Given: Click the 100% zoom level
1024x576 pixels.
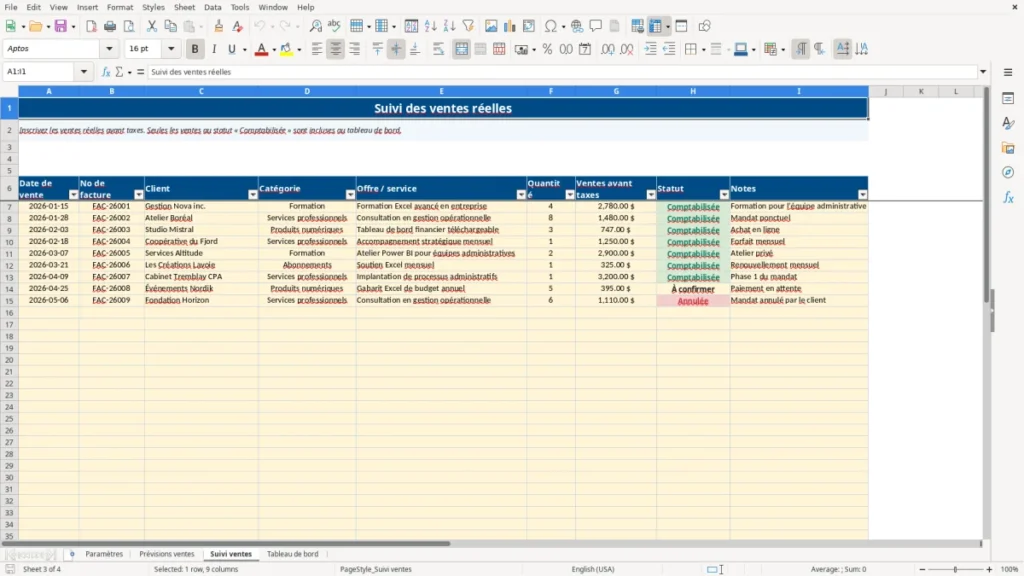Looking at the screenshot, I should pos(1010,569).
